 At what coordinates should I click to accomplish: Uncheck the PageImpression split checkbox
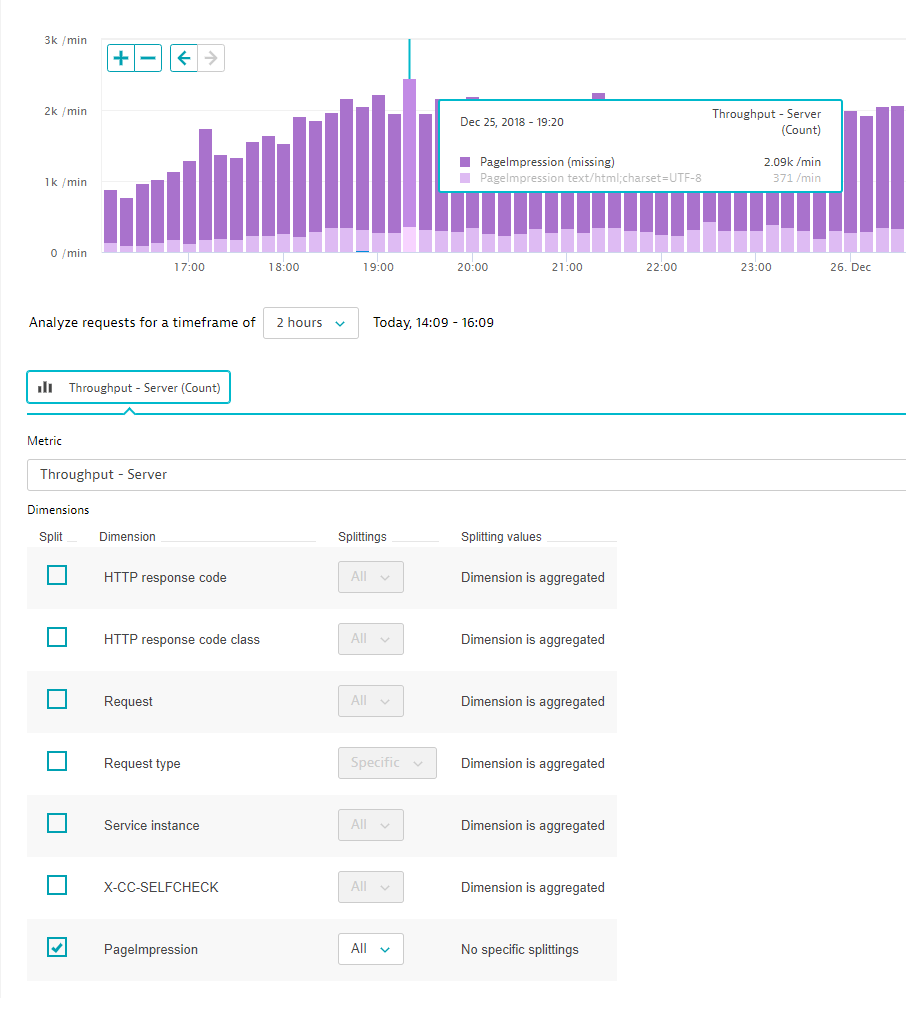tap(57, 948)
